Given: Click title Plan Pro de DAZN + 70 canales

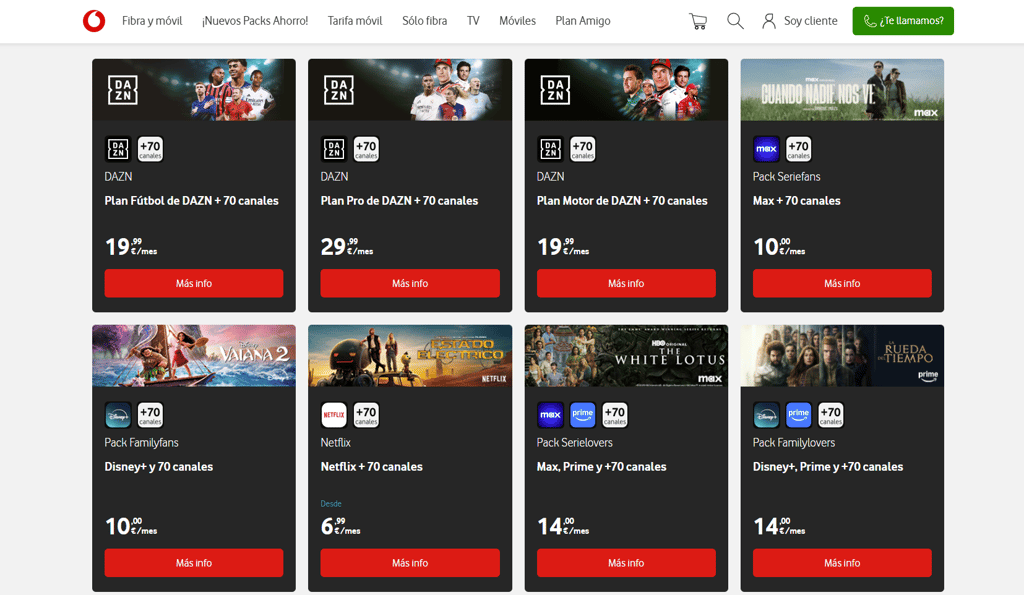Looking at the screenshot, I should point(399,201).
